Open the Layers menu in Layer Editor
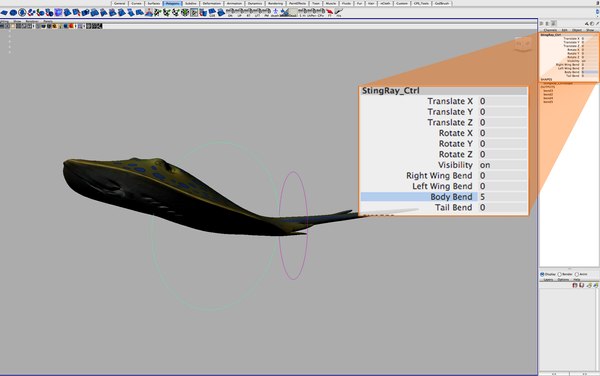The height and width of the screenshot is (376, 600). [x=548, y=280]
